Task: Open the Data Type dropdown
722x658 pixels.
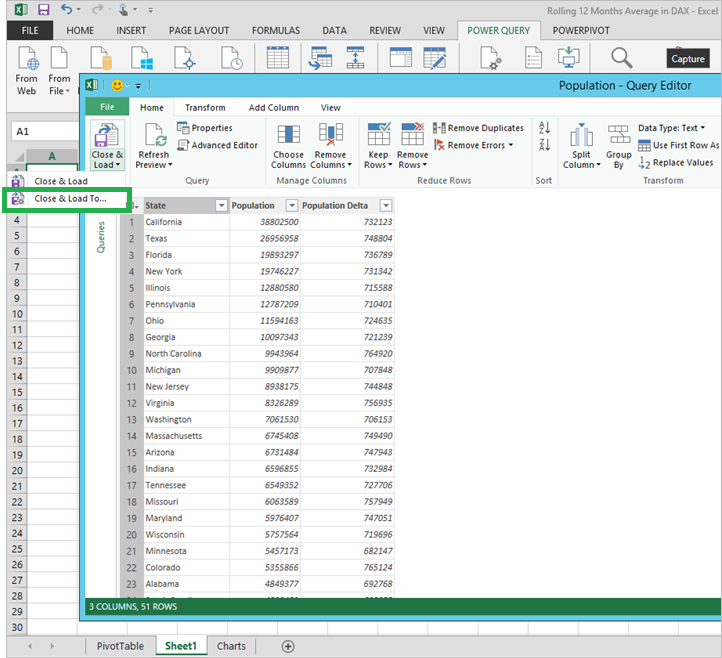Action: click(x=671, y=128)
